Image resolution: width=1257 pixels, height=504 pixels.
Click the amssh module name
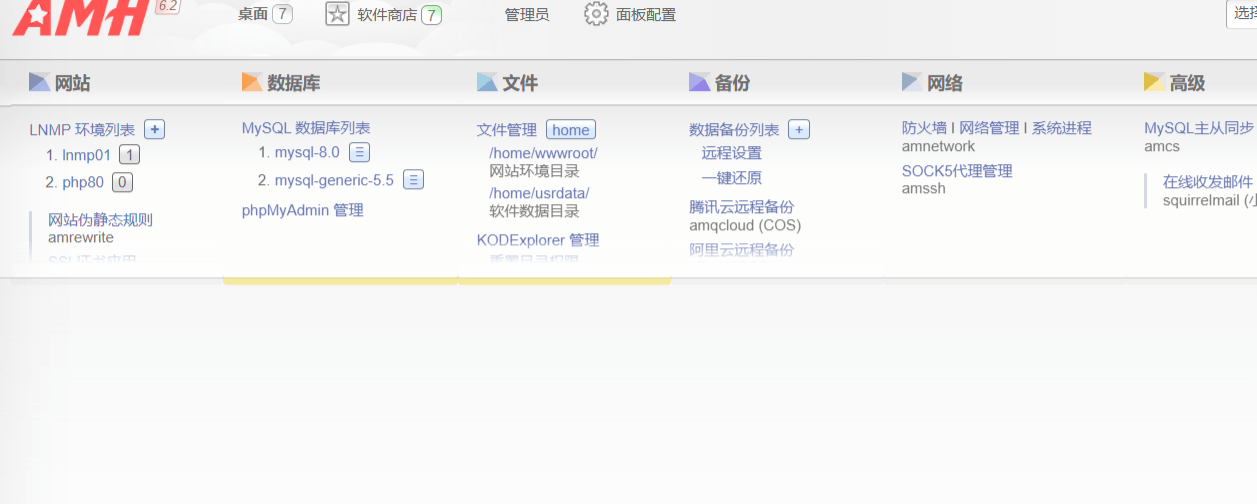[924, 189]
